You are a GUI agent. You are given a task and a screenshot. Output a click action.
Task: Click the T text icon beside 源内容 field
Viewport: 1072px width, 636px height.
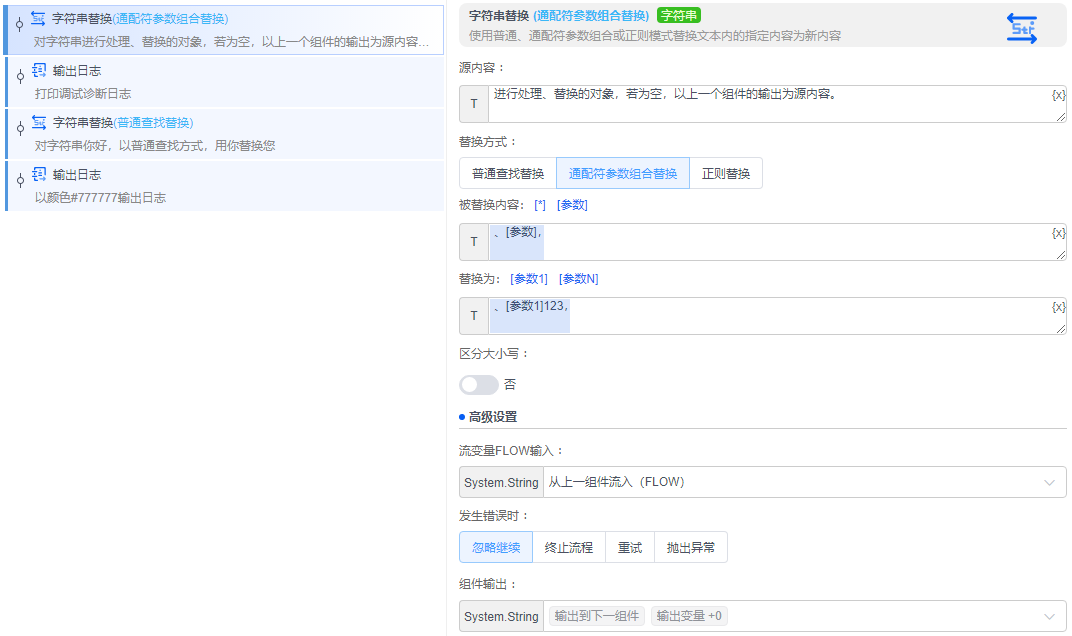click(473, 103)
